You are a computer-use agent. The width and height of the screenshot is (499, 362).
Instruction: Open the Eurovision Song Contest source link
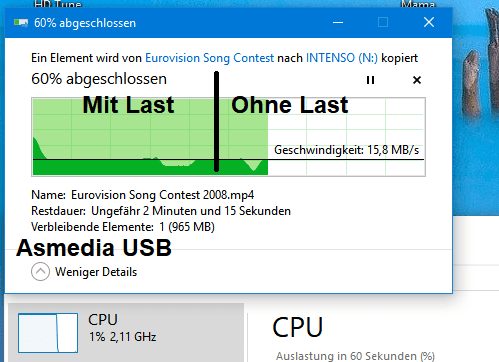[x=210, y=58]
